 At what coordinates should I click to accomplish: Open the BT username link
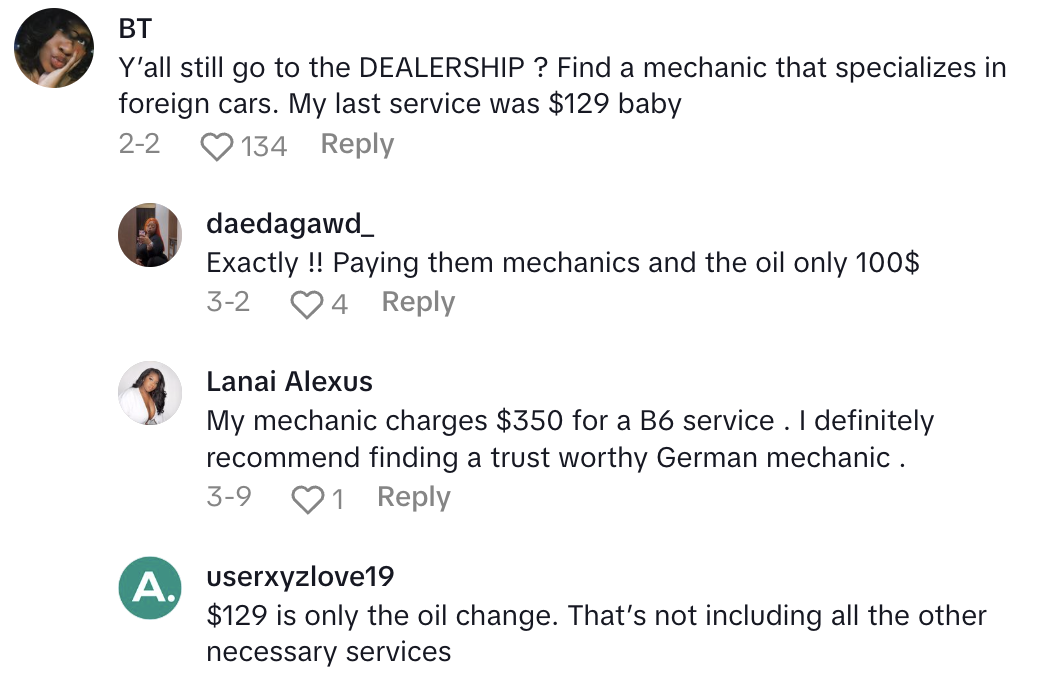pyautogui.click(x=135, y=26)
